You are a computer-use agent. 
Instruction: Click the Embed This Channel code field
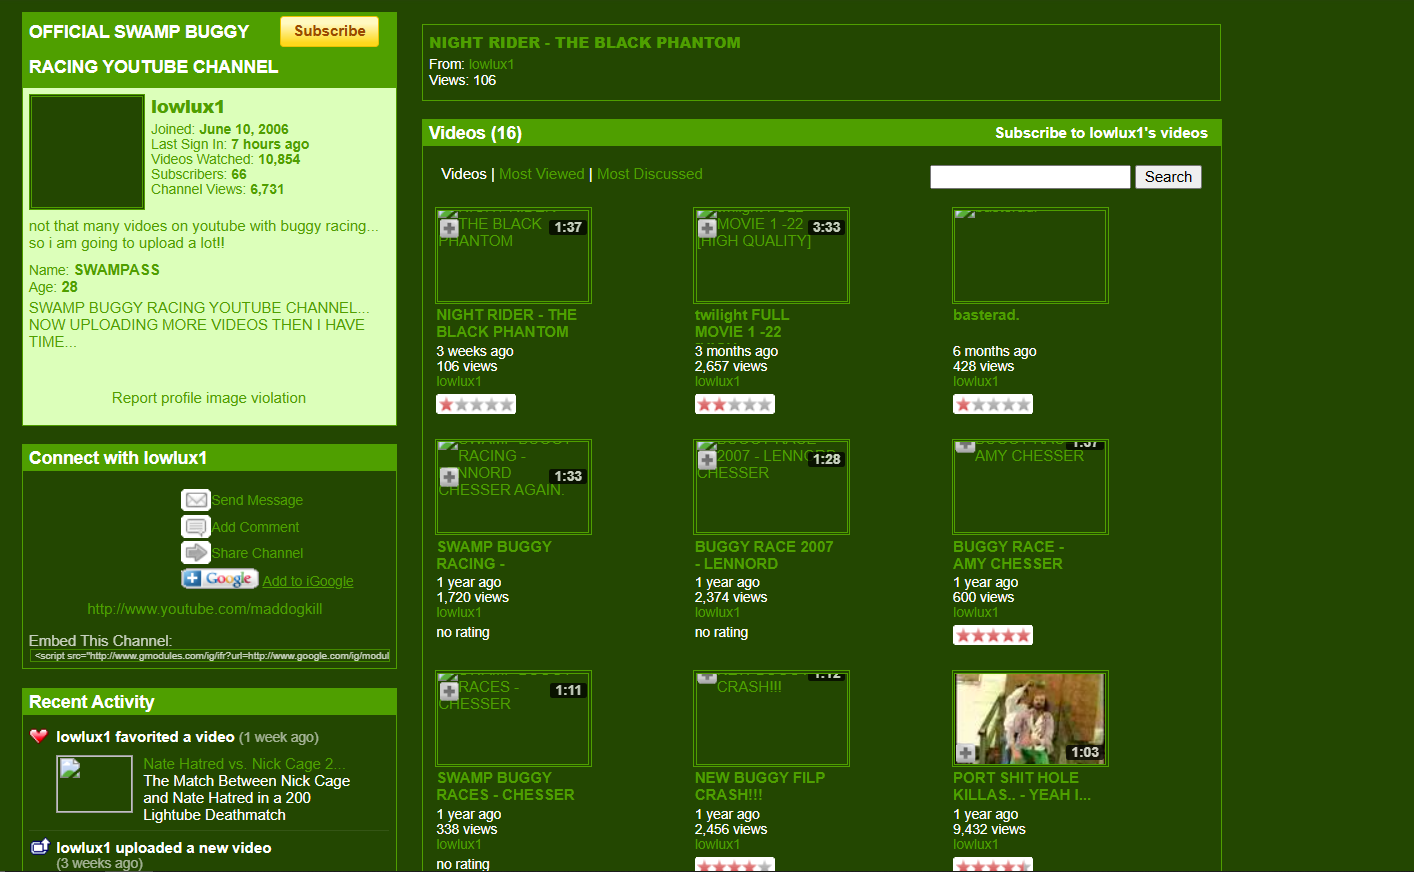[x=210, y=656]
